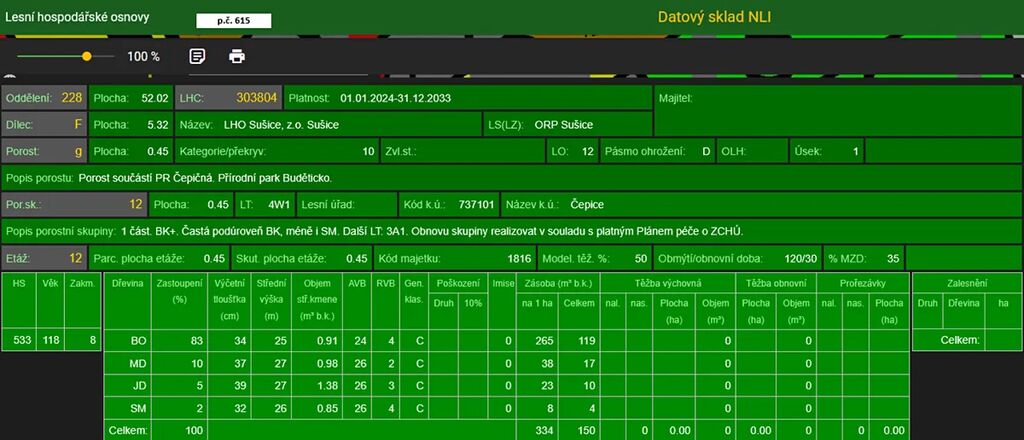This screenshot has width=1024, height=440.
Task: Click the Kategorie/překryv field
Action: (x=277, y=152)
